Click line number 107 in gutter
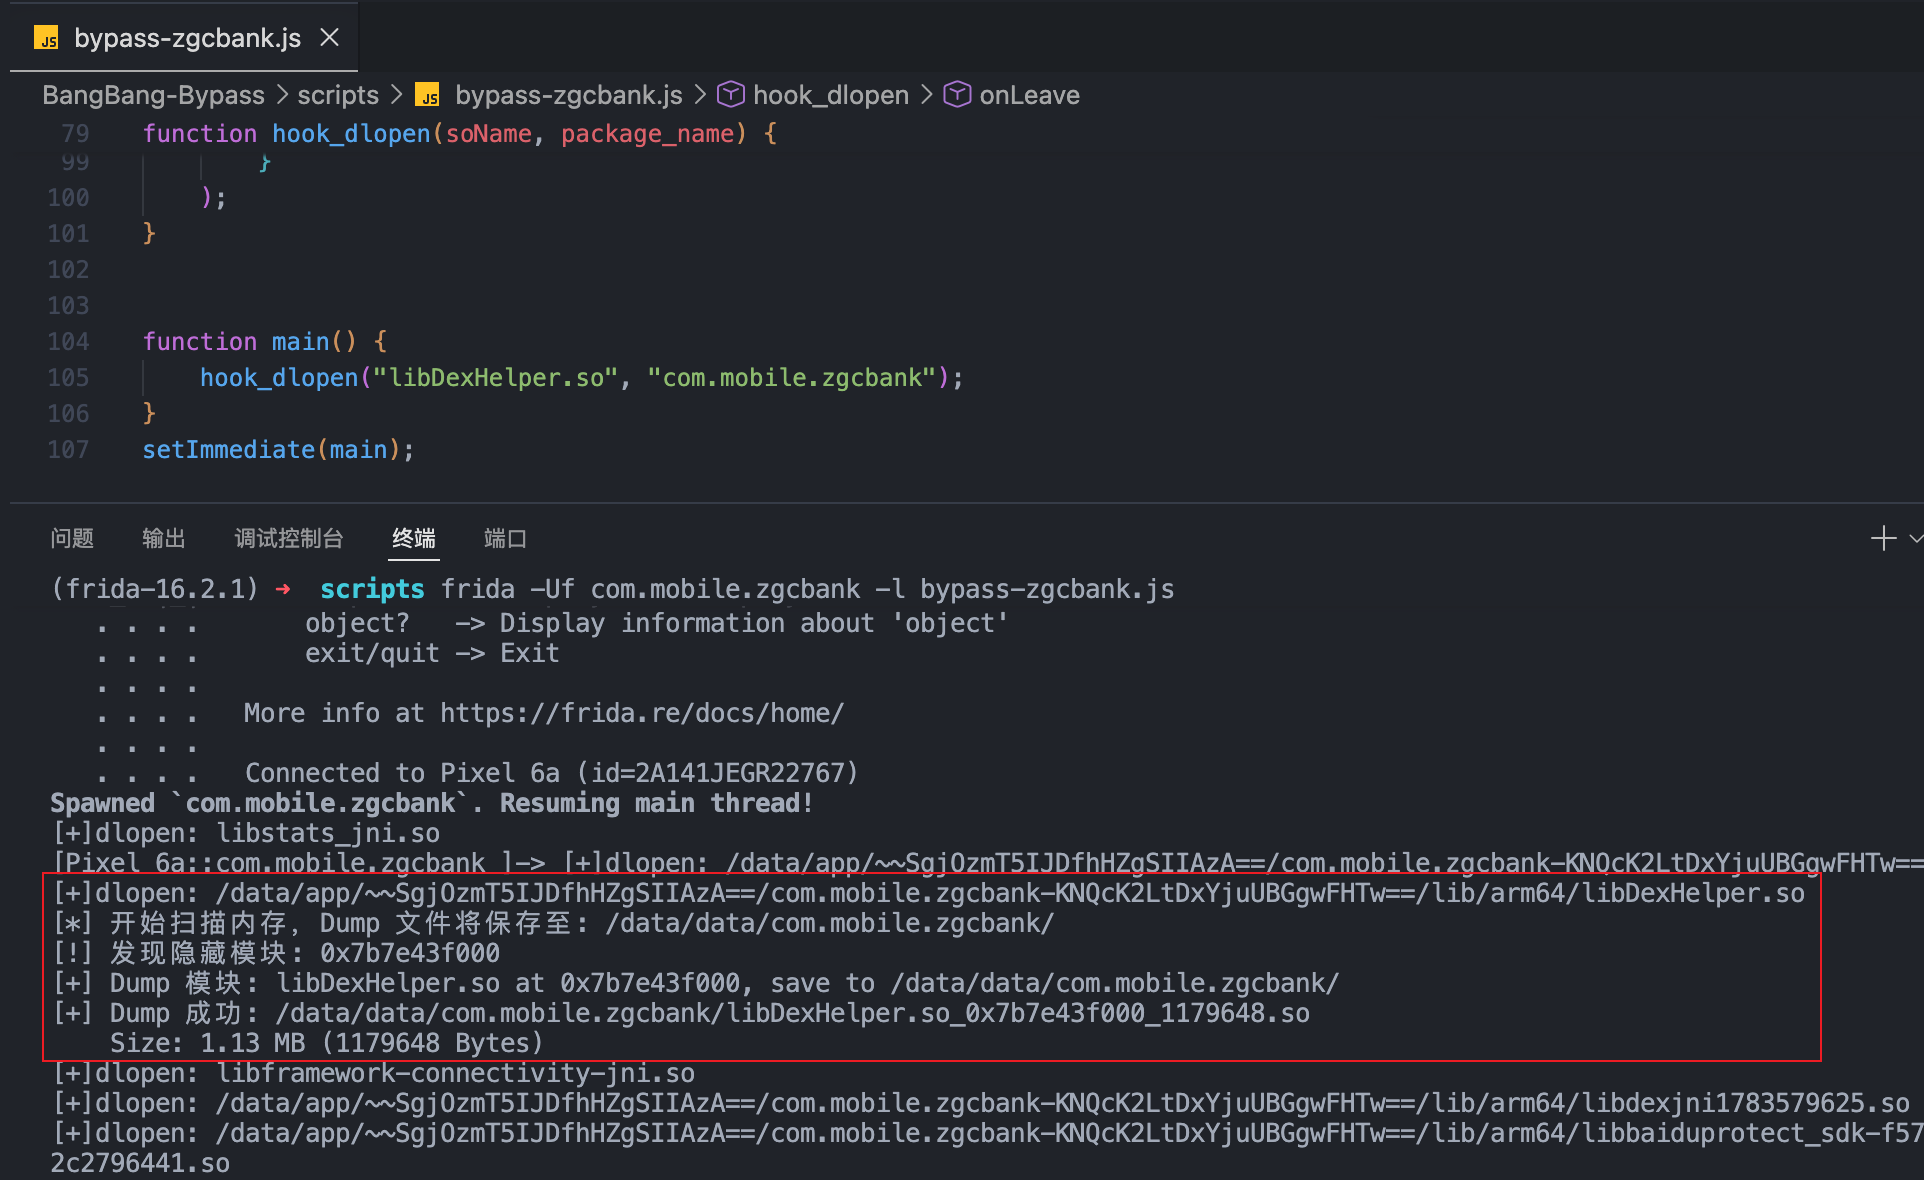This screenshot has width=1924, height=1180. click(x=68, y=450)
